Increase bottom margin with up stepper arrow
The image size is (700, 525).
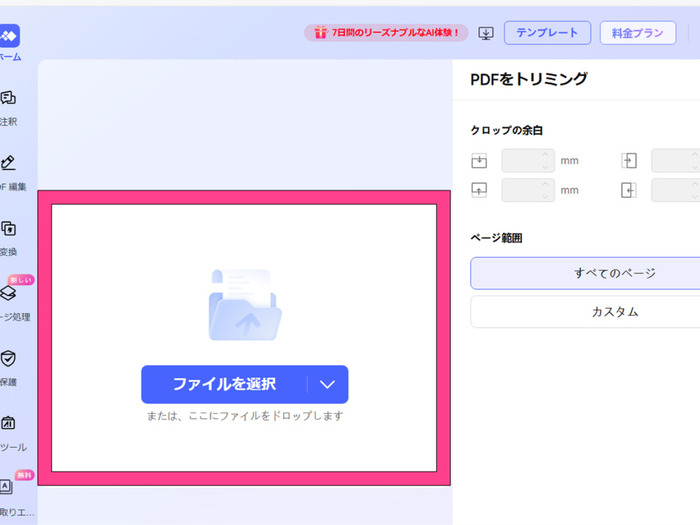point(545,184)
